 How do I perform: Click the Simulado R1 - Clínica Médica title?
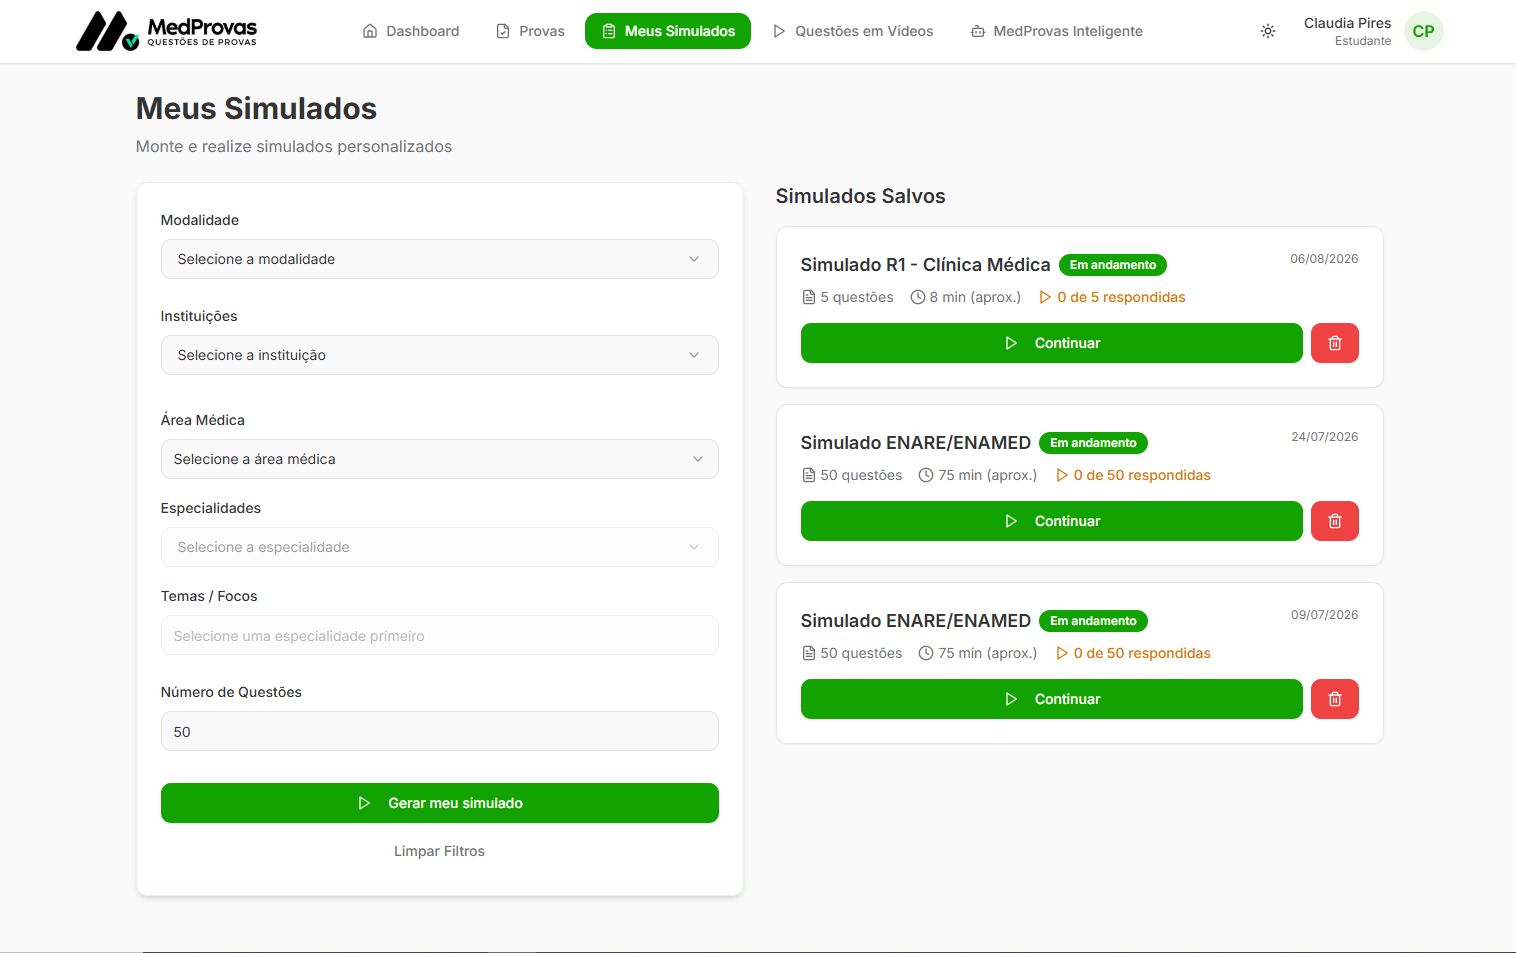click(925, 265)
